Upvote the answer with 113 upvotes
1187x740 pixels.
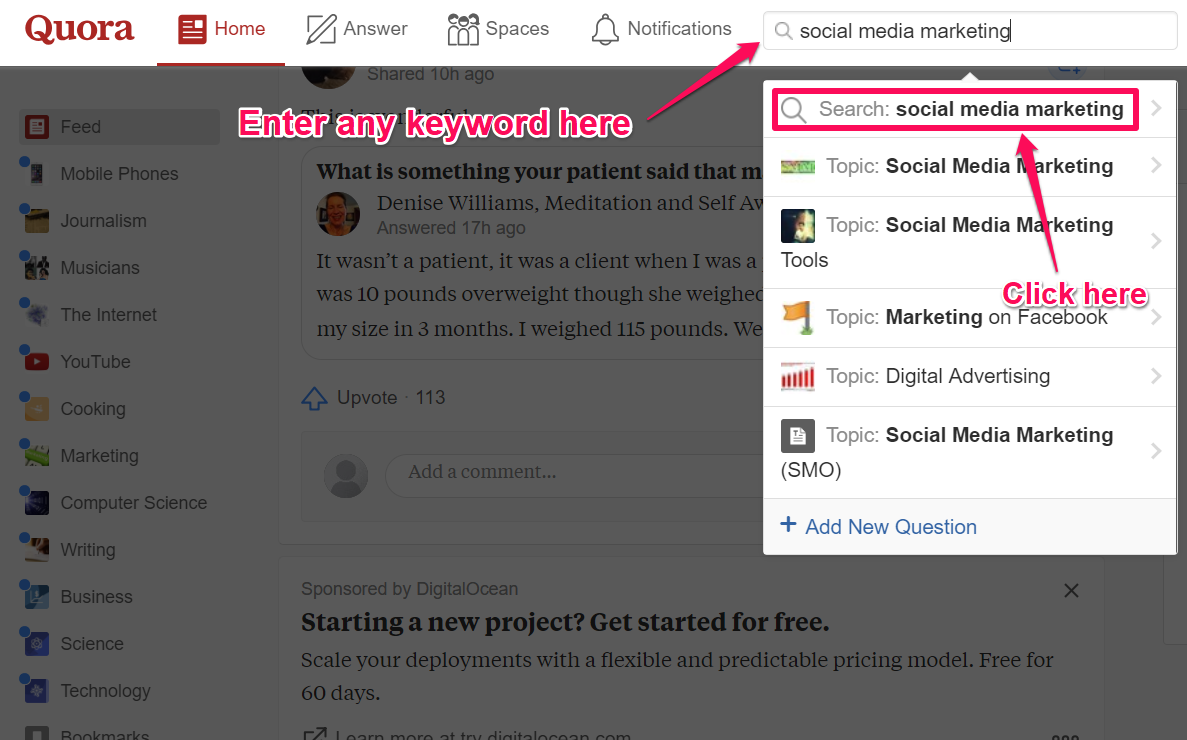(x=372, y=398)
